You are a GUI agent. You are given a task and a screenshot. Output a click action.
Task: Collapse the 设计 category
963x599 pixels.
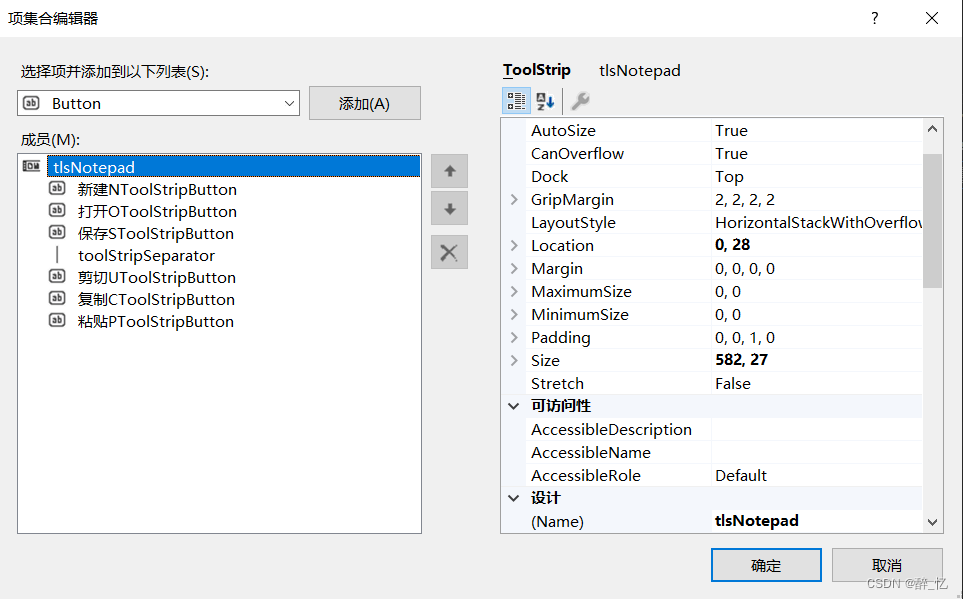click(x=514, y=498)
